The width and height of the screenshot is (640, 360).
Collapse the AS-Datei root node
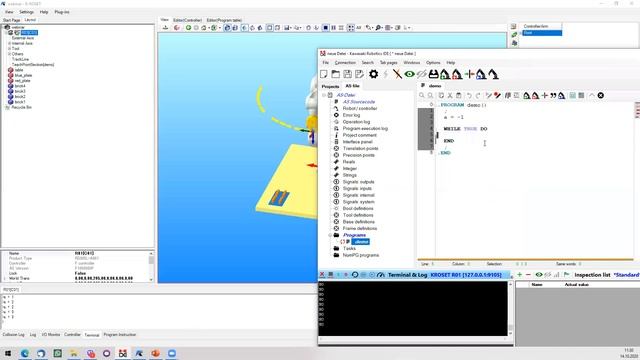pos(324,95)
